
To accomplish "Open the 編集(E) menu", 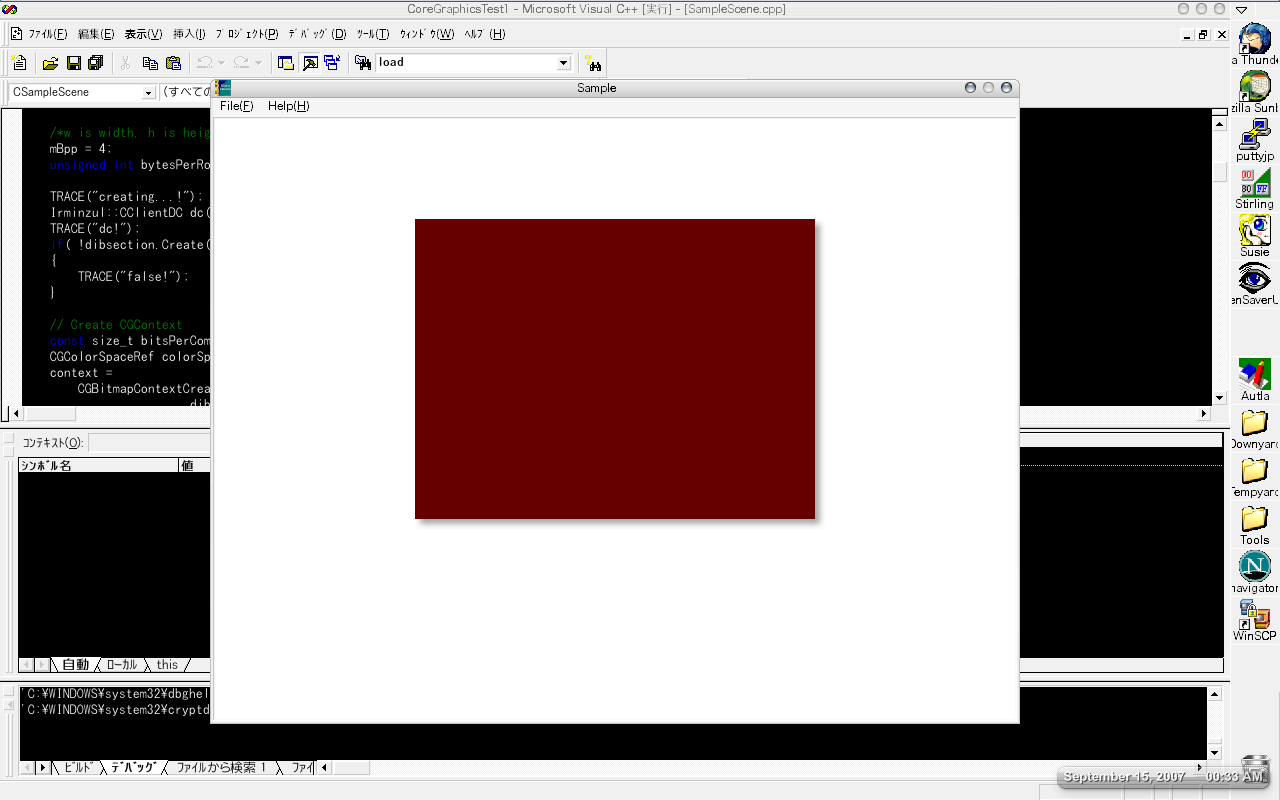I will click(96, 34).
